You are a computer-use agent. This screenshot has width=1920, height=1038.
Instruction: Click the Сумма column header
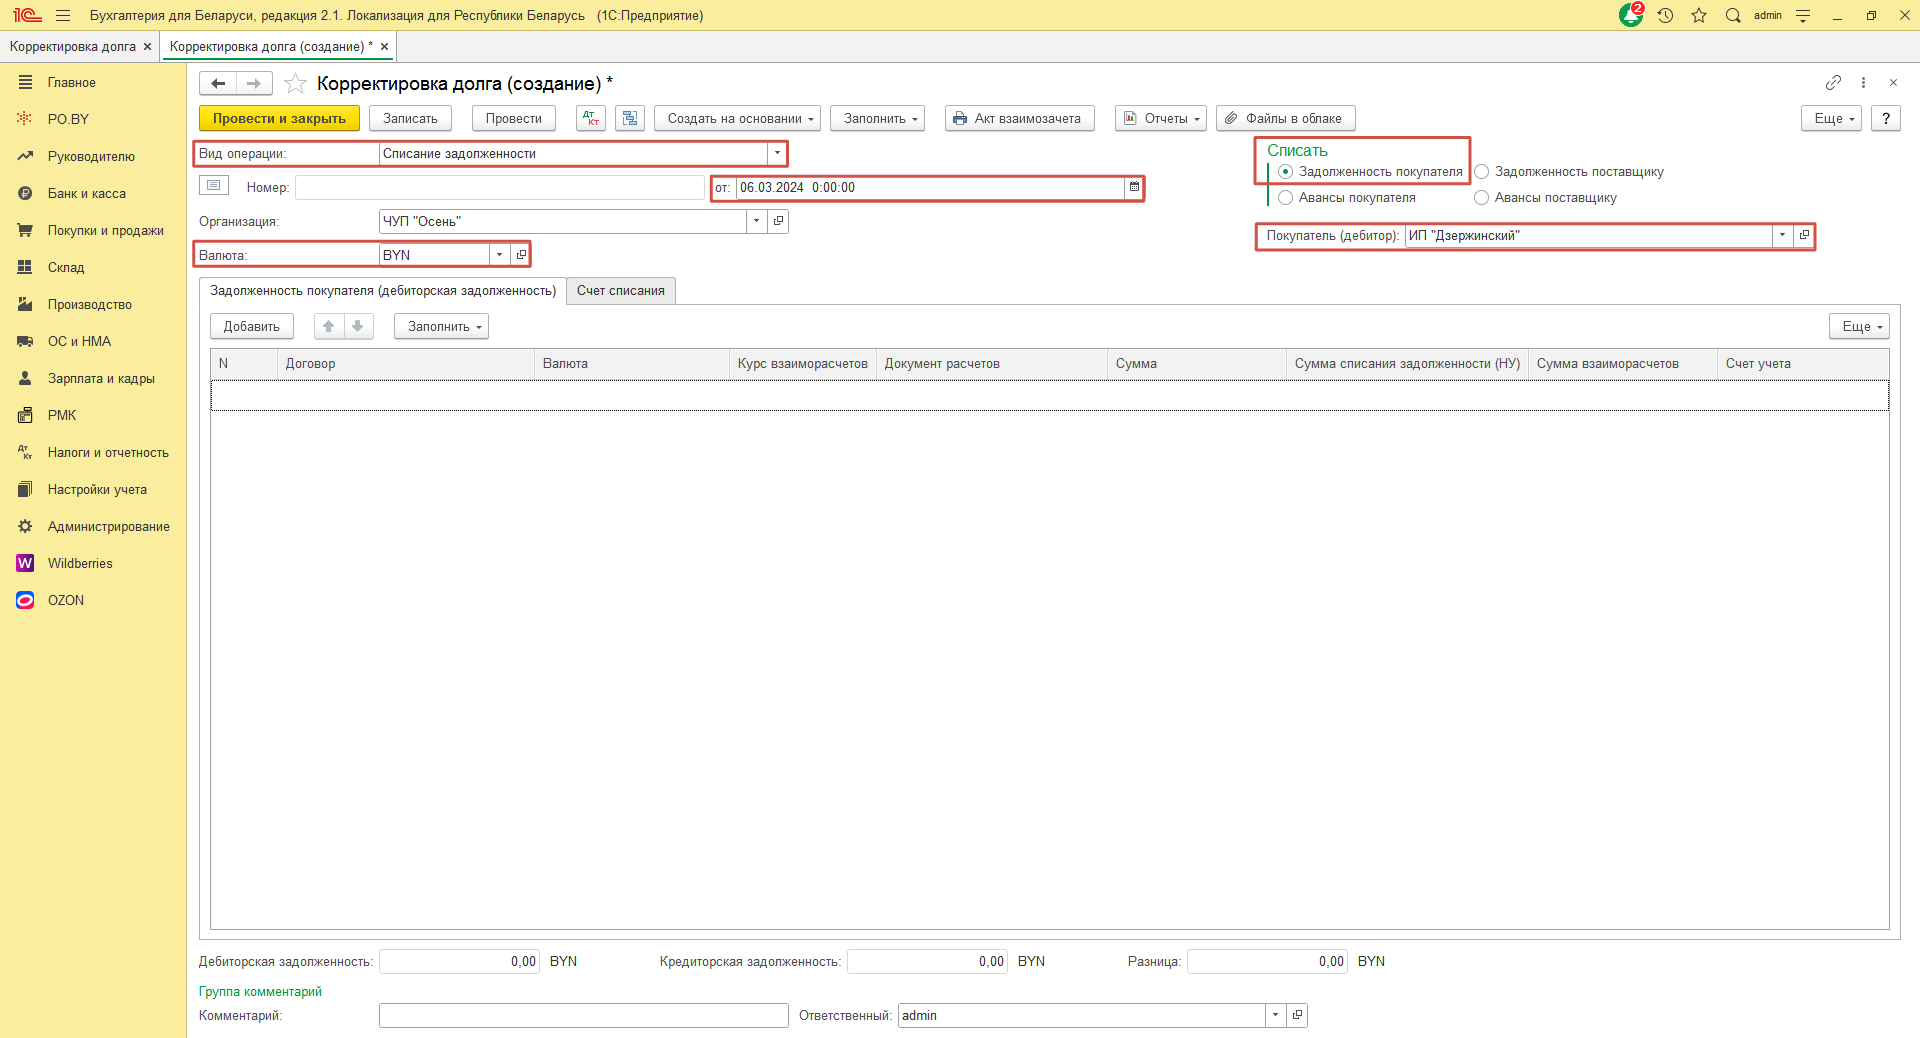click(1197, 364)
